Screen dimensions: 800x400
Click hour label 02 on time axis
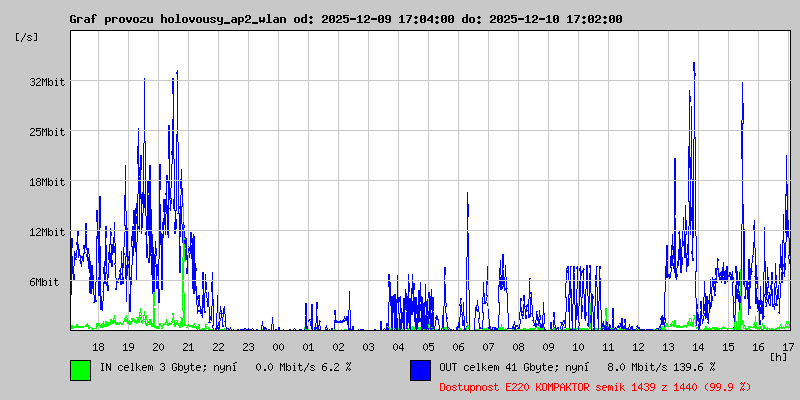point(338,347)
